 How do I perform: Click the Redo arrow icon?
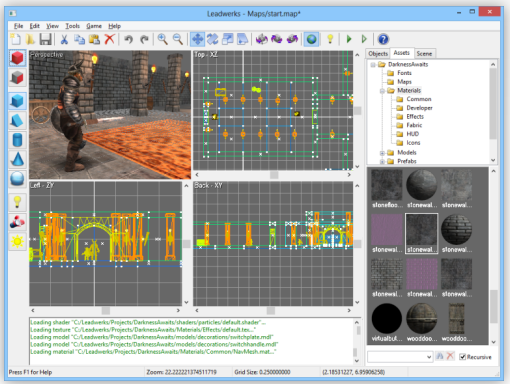point(144,39)
